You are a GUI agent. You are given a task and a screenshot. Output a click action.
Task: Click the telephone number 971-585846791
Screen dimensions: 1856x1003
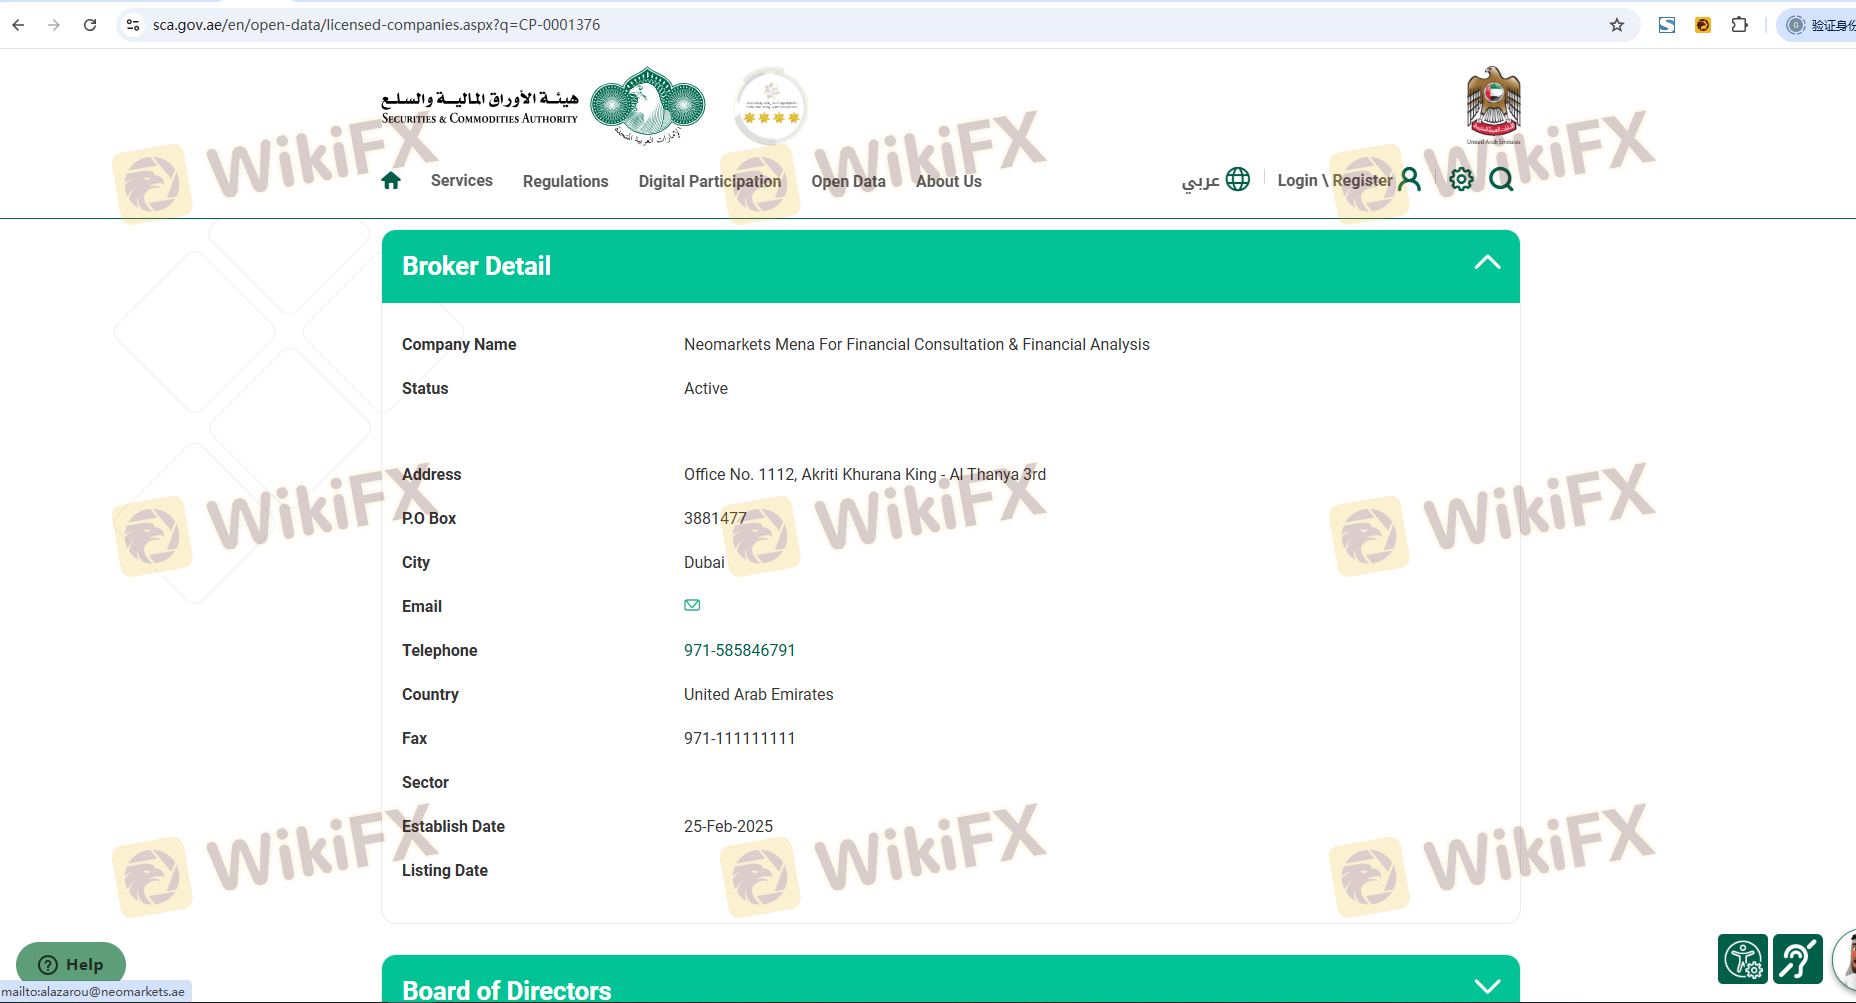739,650
